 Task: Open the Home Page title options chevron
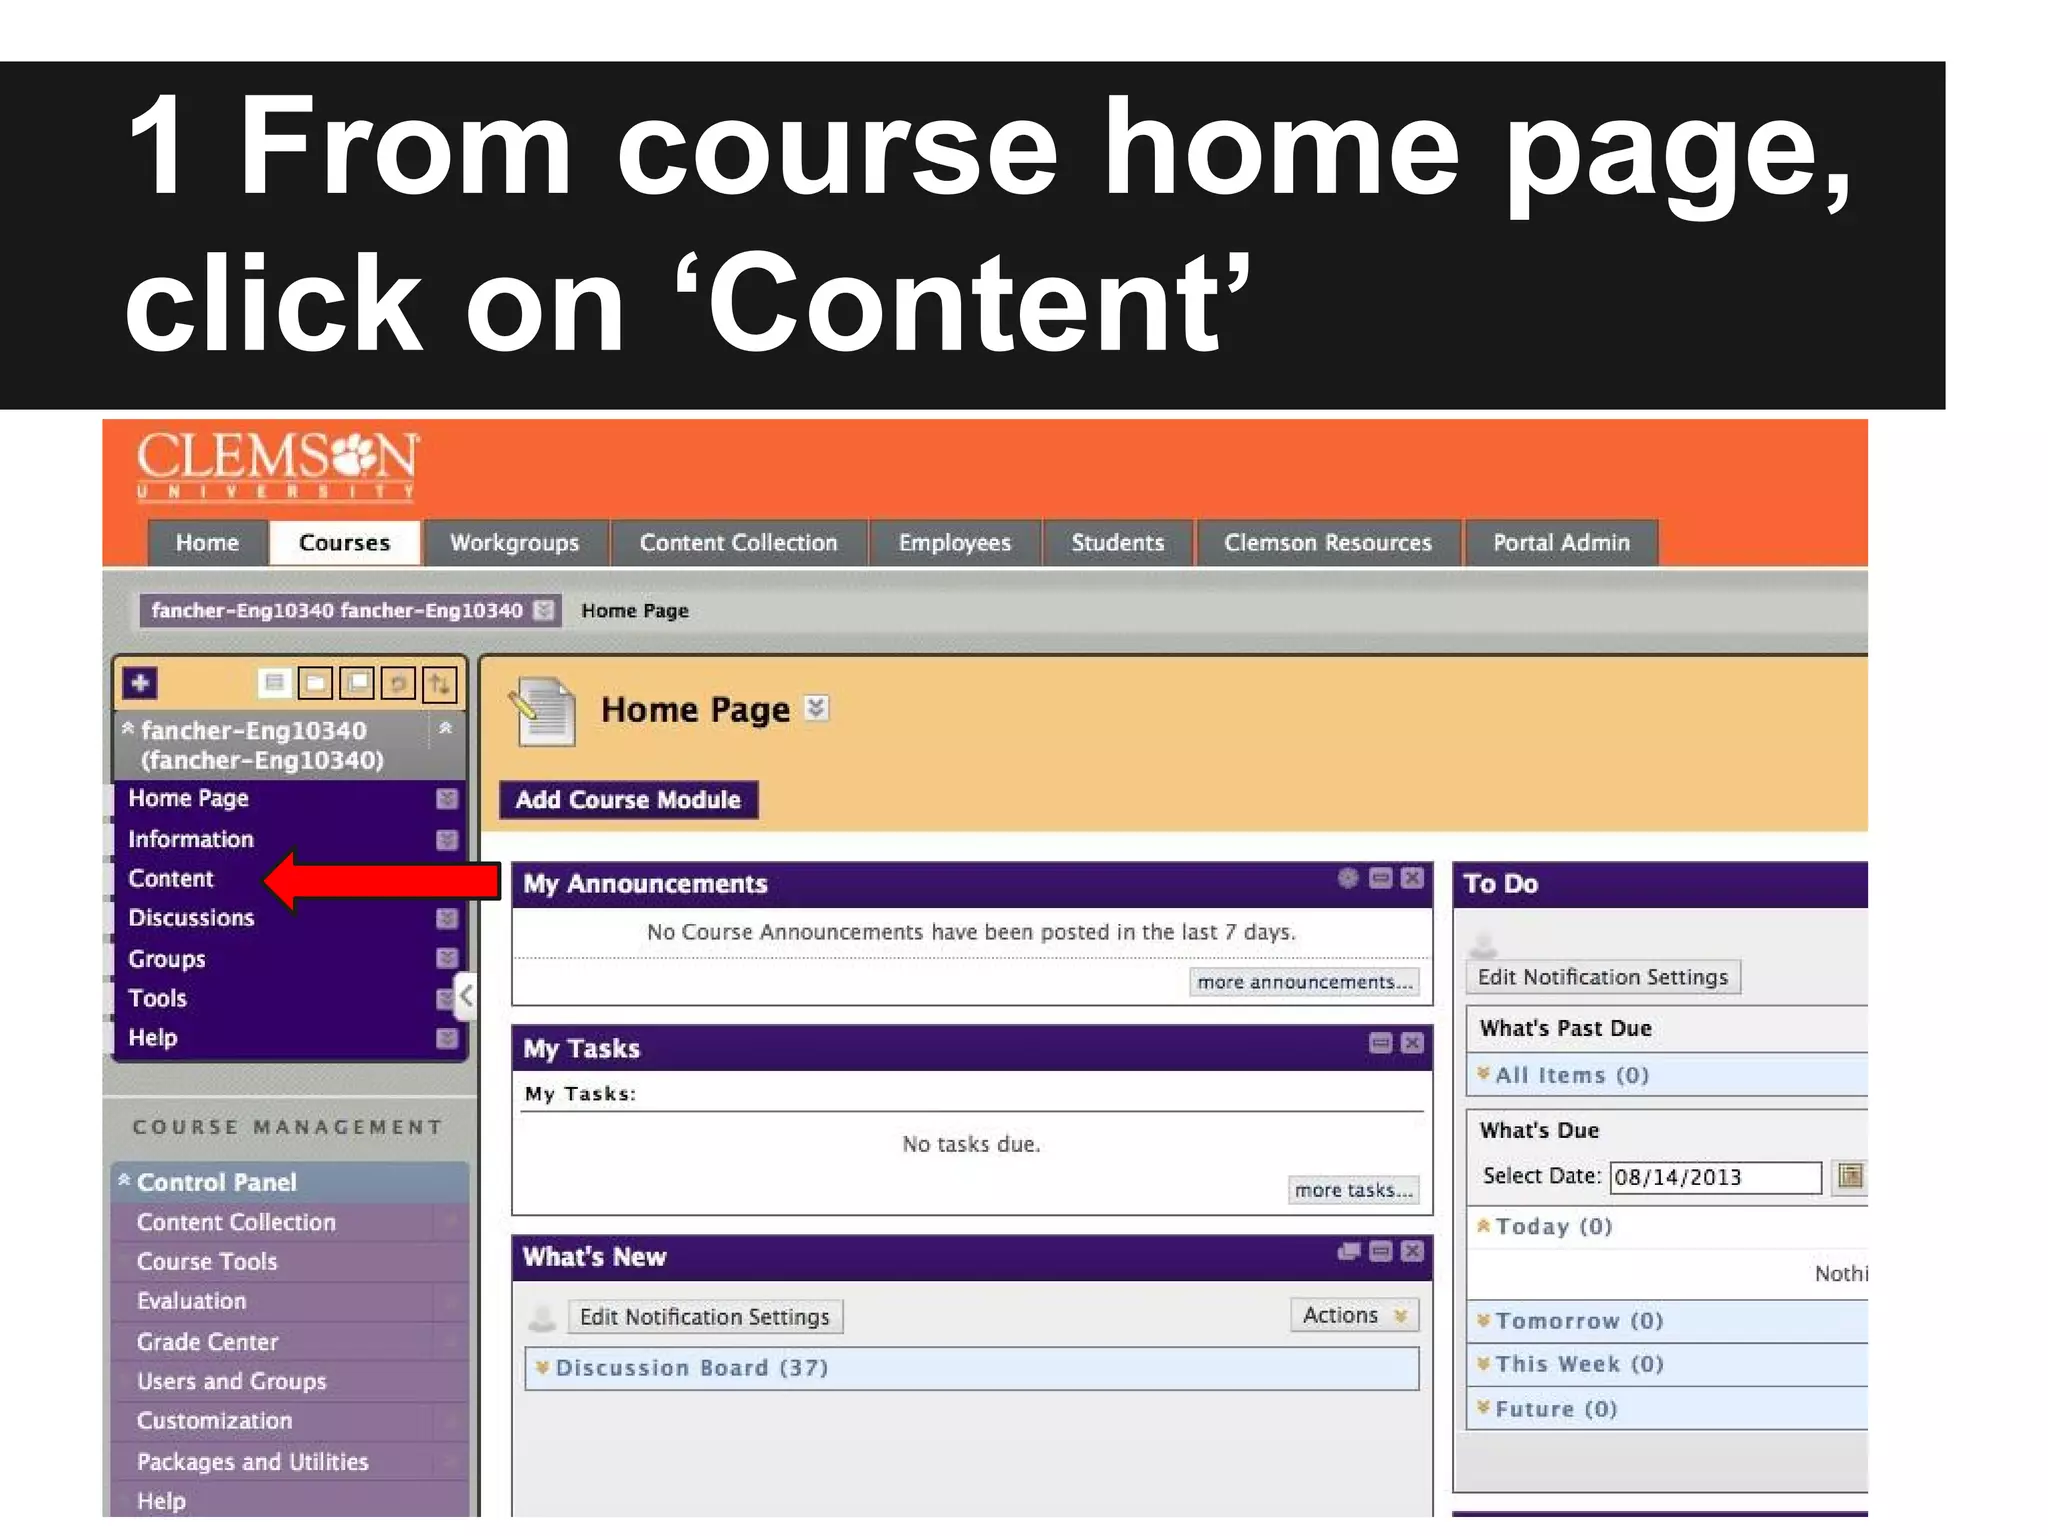pos(817,708)
